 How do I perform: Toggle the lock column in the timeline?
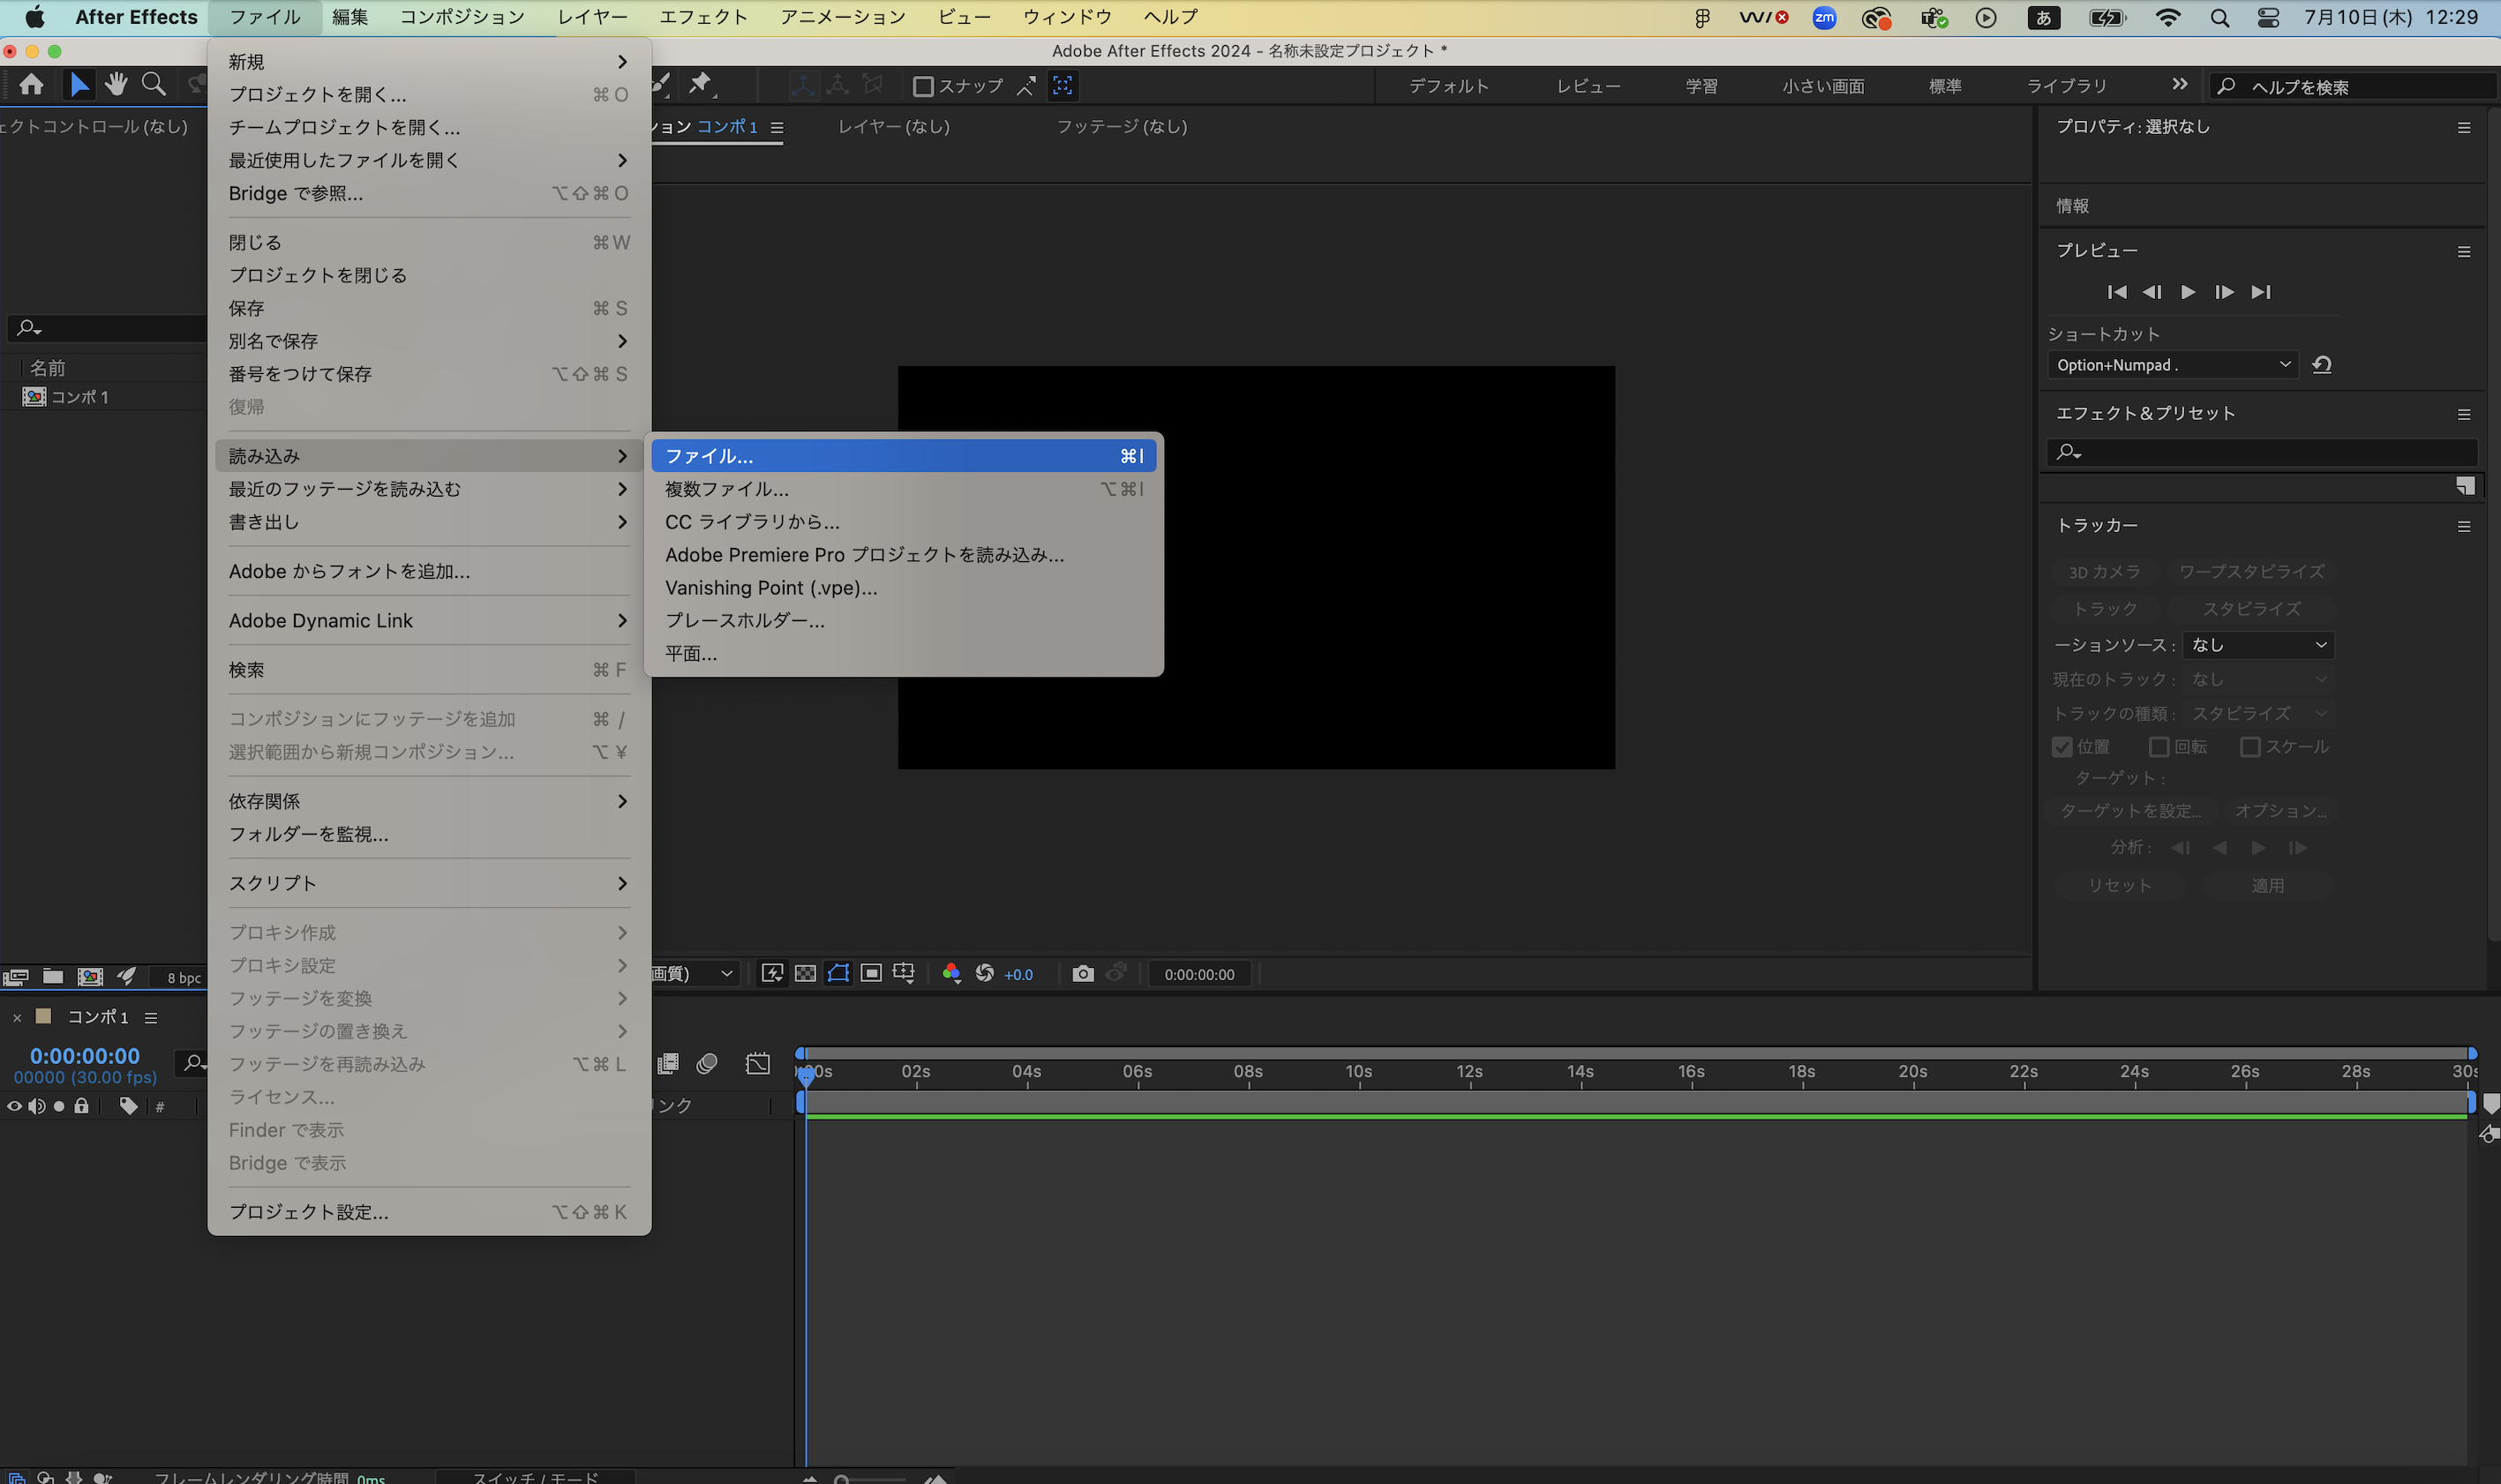(82, 1106)
